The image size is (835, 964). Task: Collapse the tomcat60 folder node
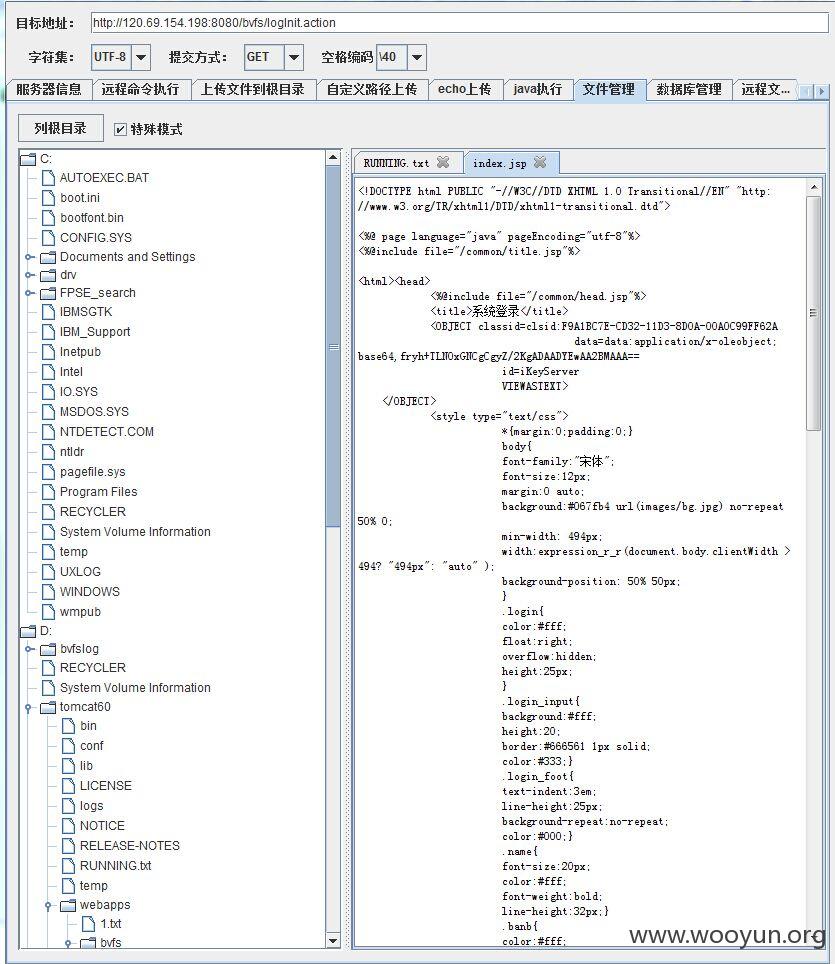tap(28, 708)
